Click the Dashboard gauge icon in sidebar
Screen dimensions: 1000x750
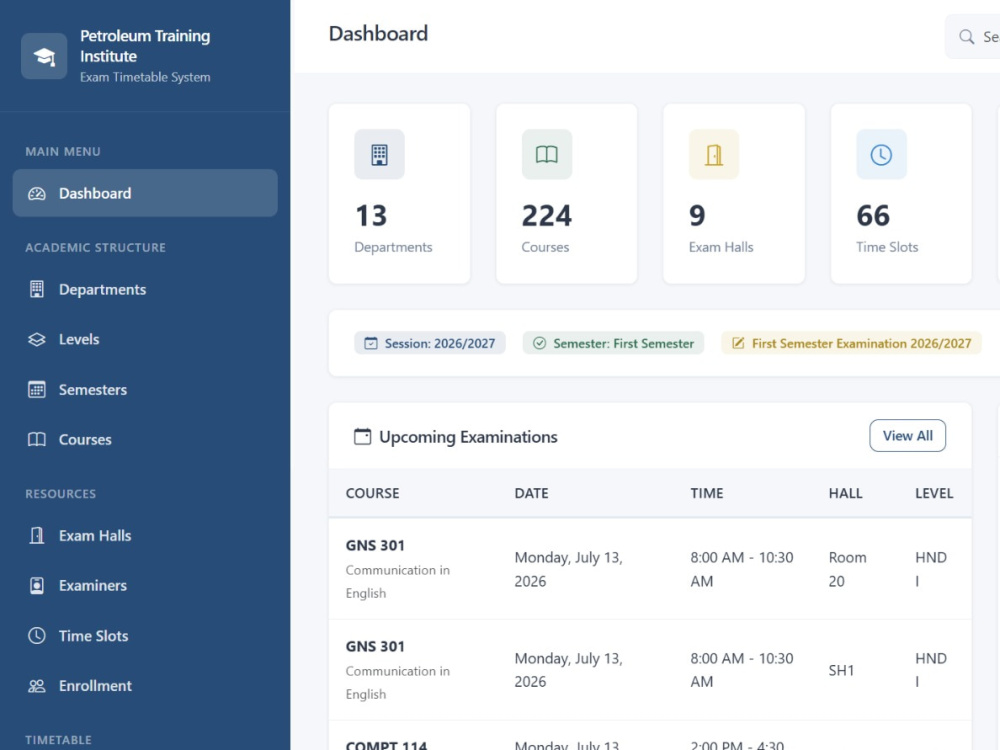[37, 193]
